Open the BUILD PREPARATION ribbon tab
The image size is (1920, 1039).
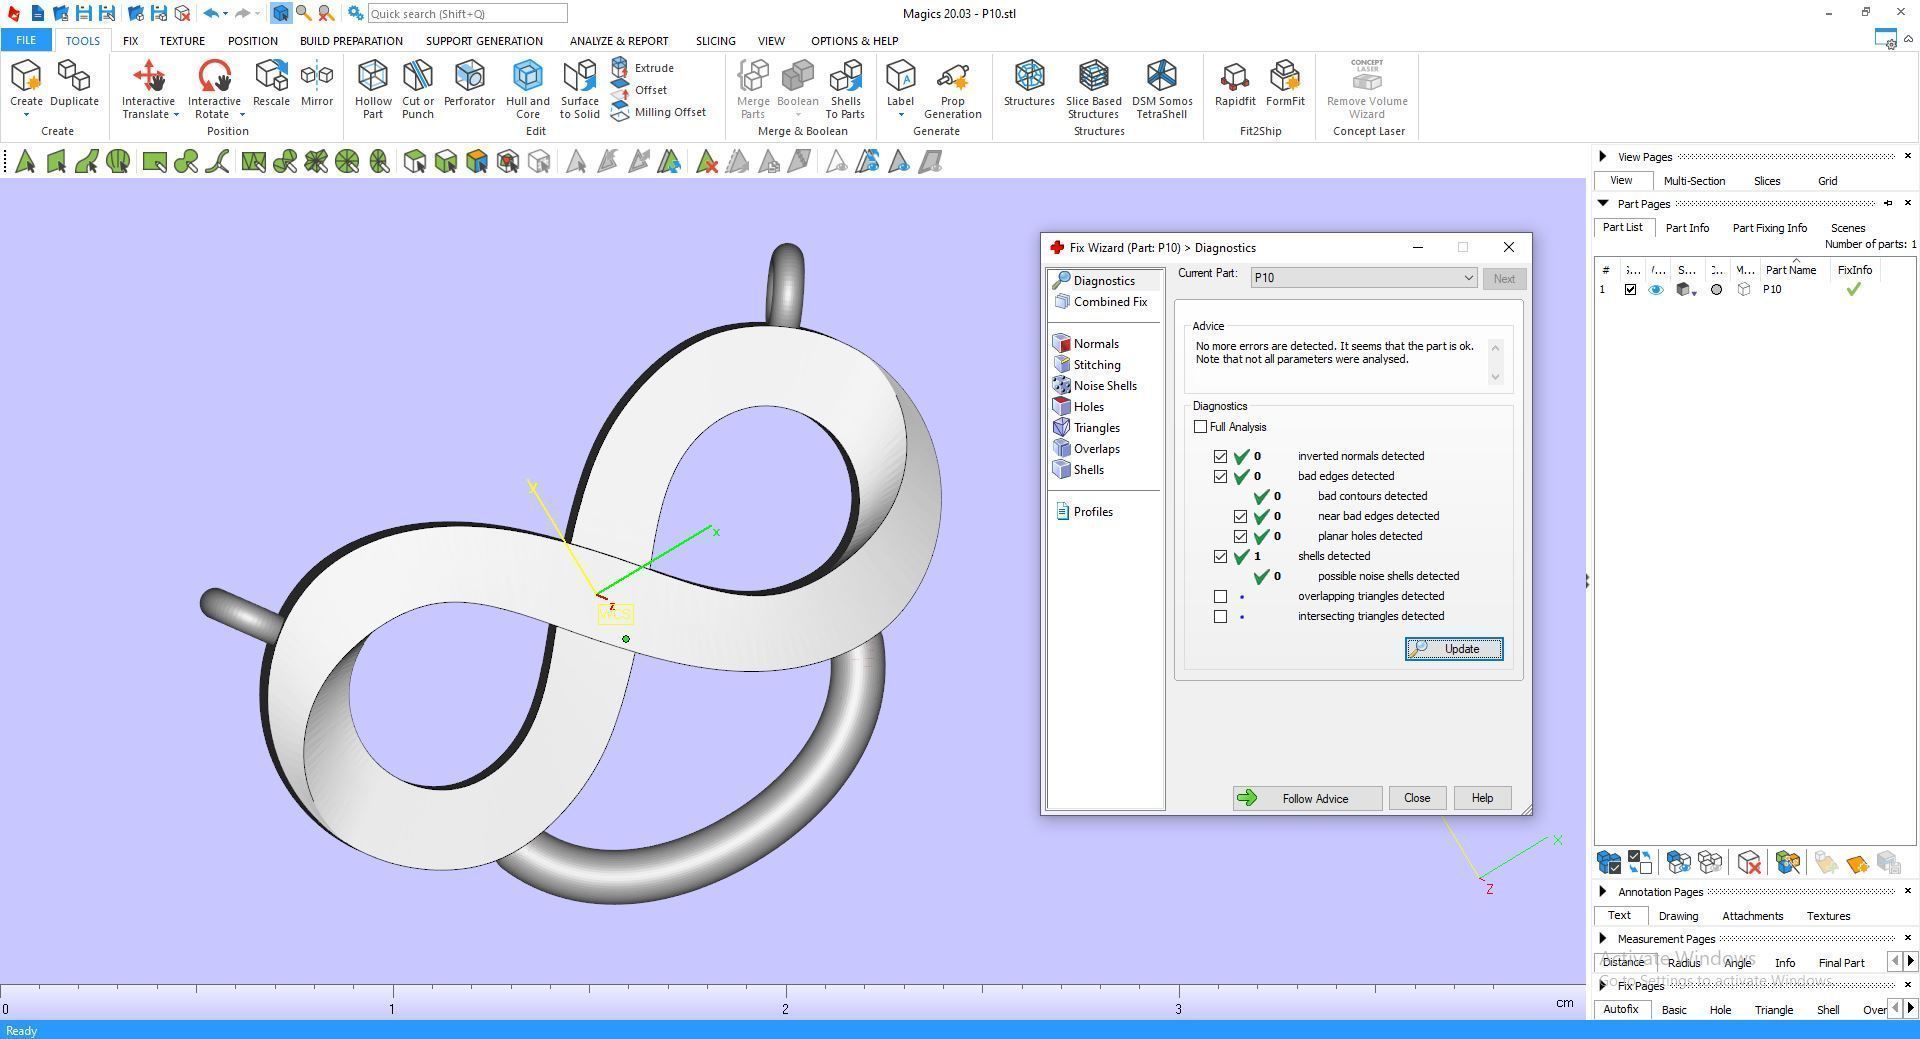(351, 41)
